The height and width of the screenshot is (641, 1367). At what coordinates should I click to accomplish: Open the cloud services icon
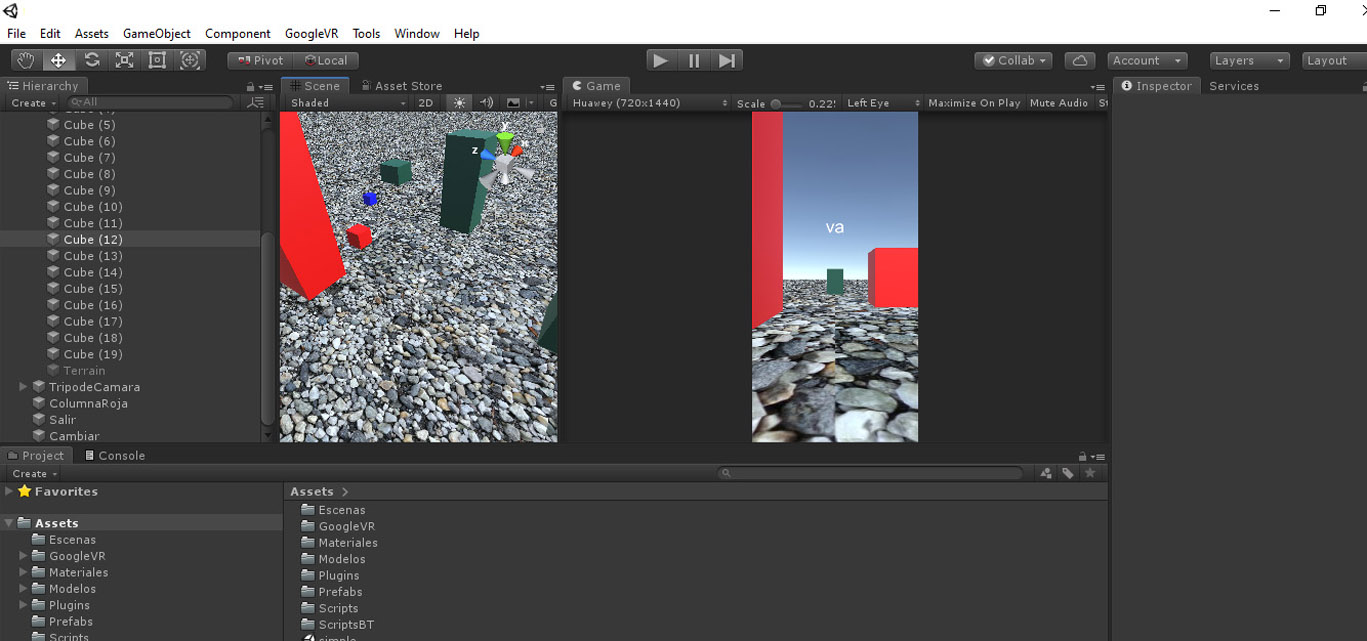click(1079, 60)
